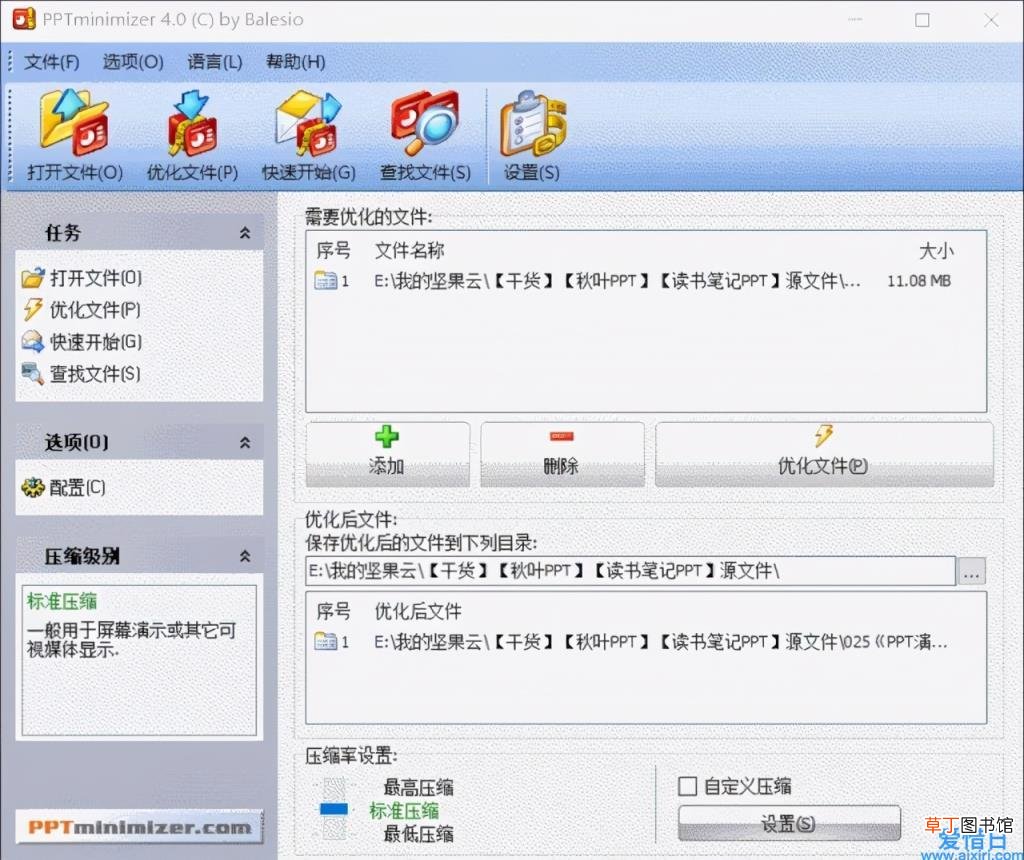Open the 文件(F) menu
1024x860 pixels.
52,62
